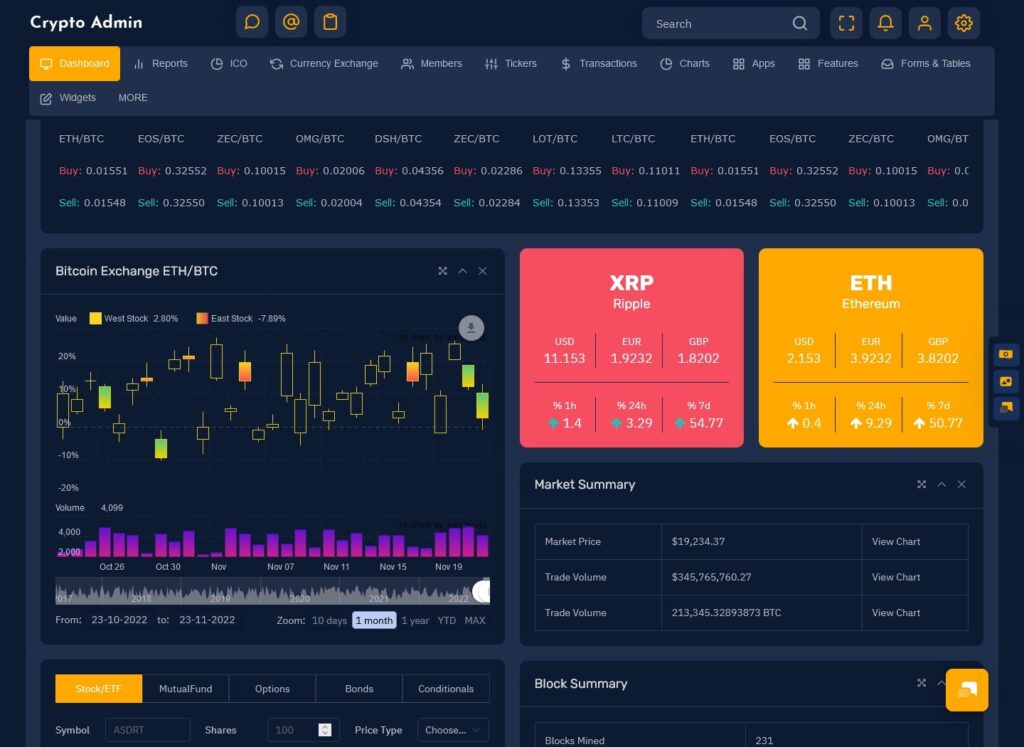Viewport: 1024px width, 747px height.
Task: Open the MORE navigation menu
Action: click(133, 98)
